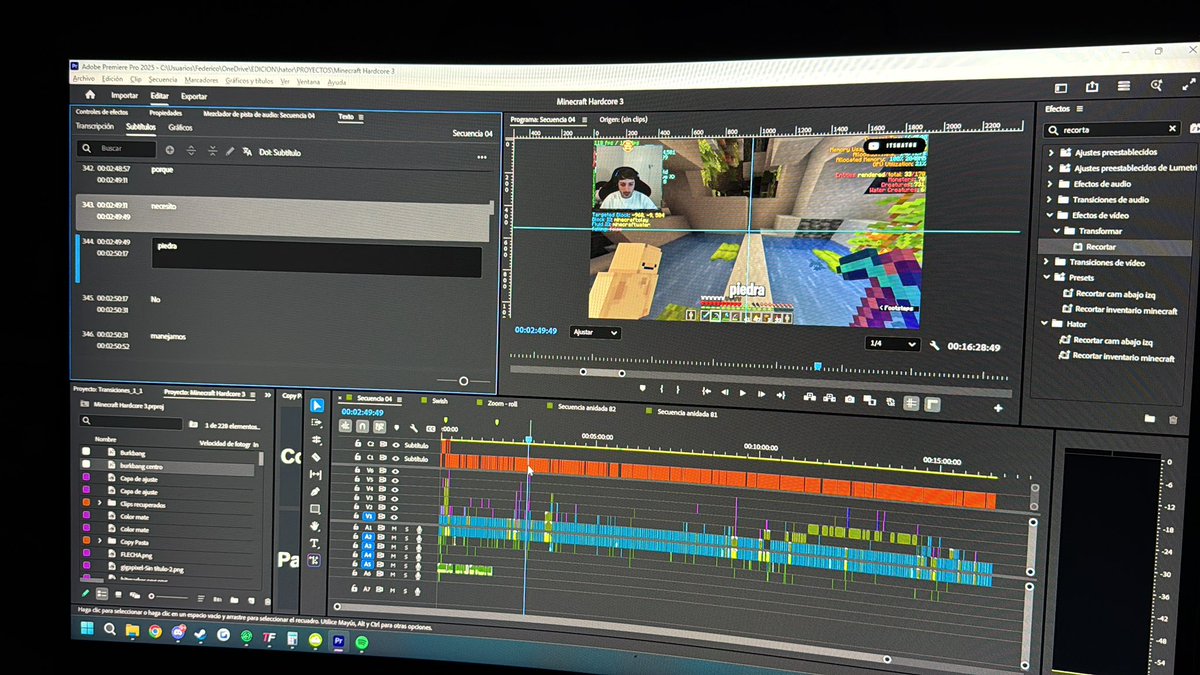1200x675 pixels.
Task: Toggle closed captions CC button in timeline
Action: tap(430, 429)
